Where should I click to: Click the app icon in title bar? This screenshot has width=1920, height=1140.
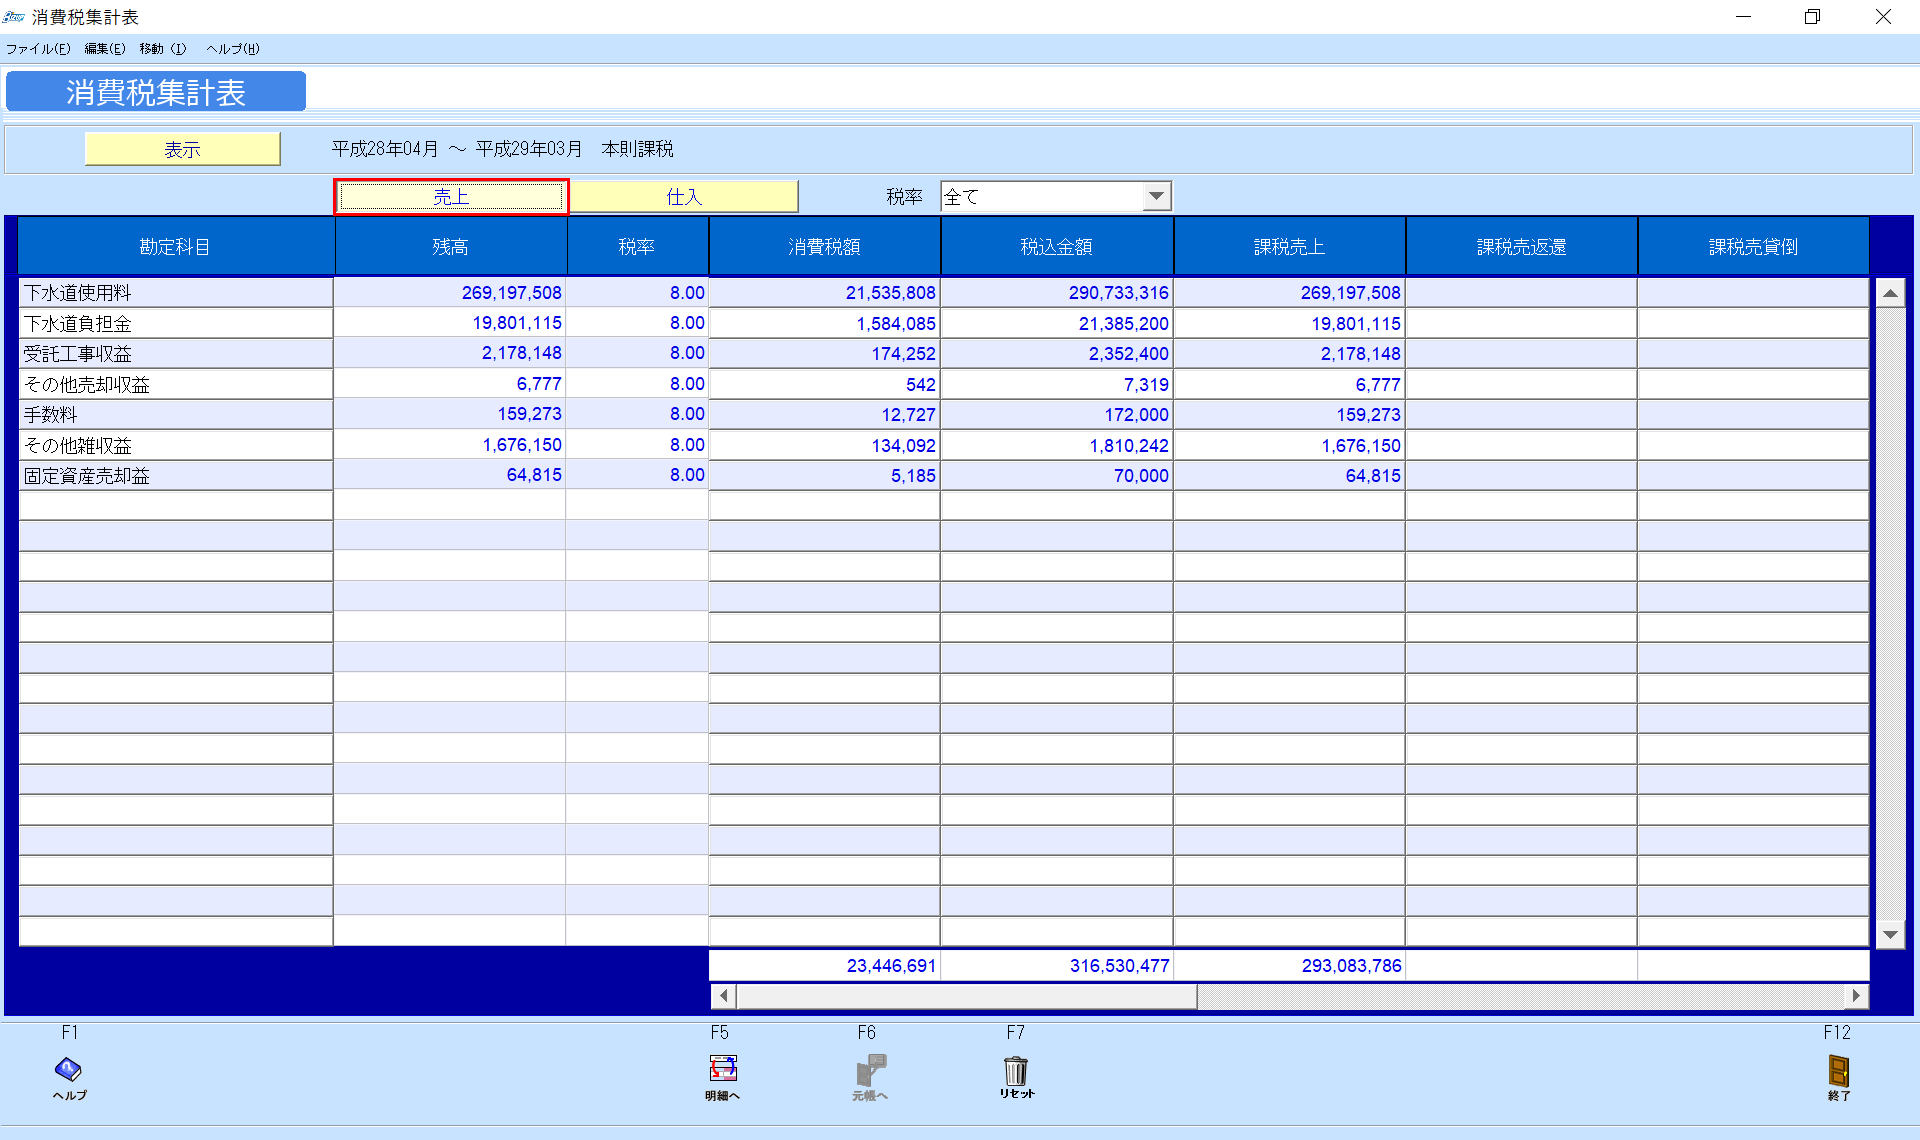click(14, 17)
